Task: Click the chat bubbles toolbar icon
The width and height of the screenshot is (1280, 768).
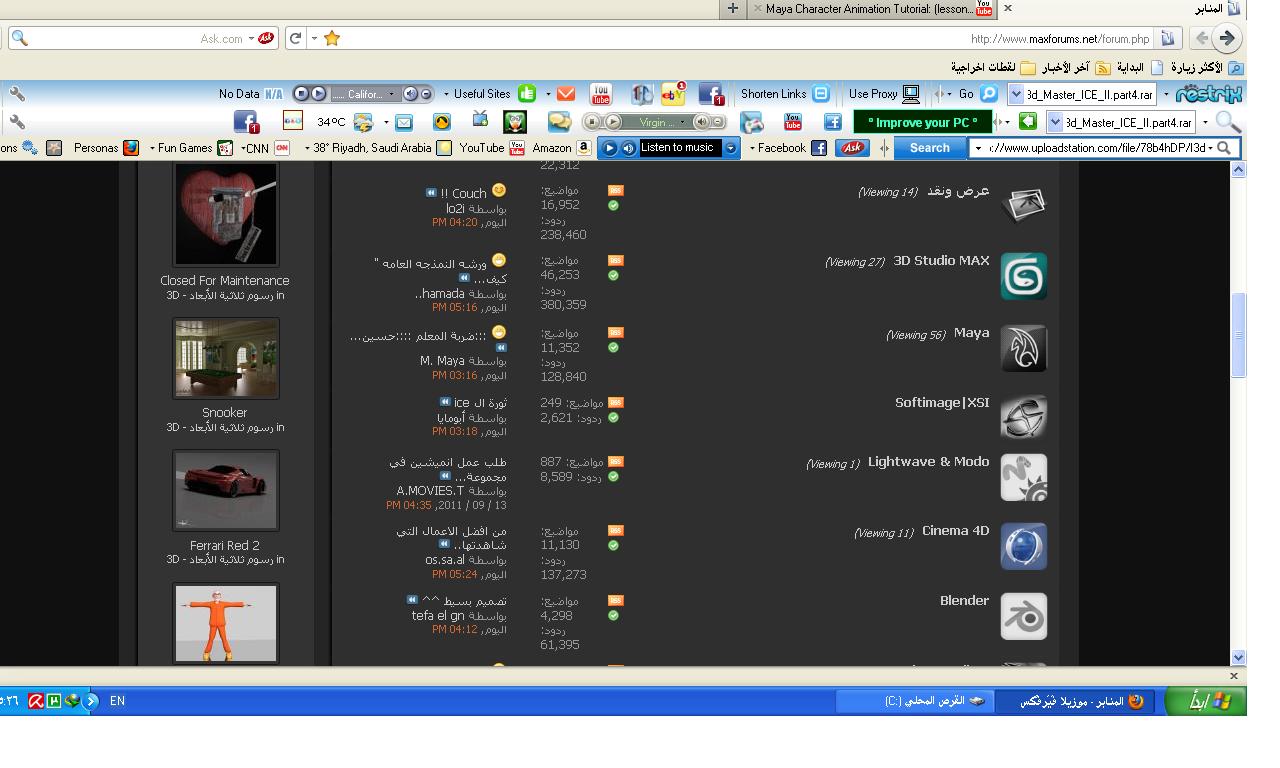Action: [x=559, y=122]
